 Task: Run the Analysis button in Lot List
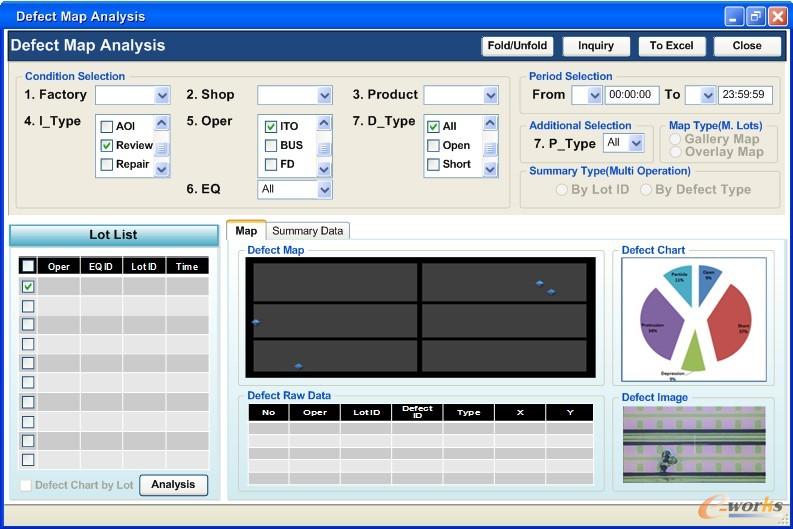(x=173, y=485)
